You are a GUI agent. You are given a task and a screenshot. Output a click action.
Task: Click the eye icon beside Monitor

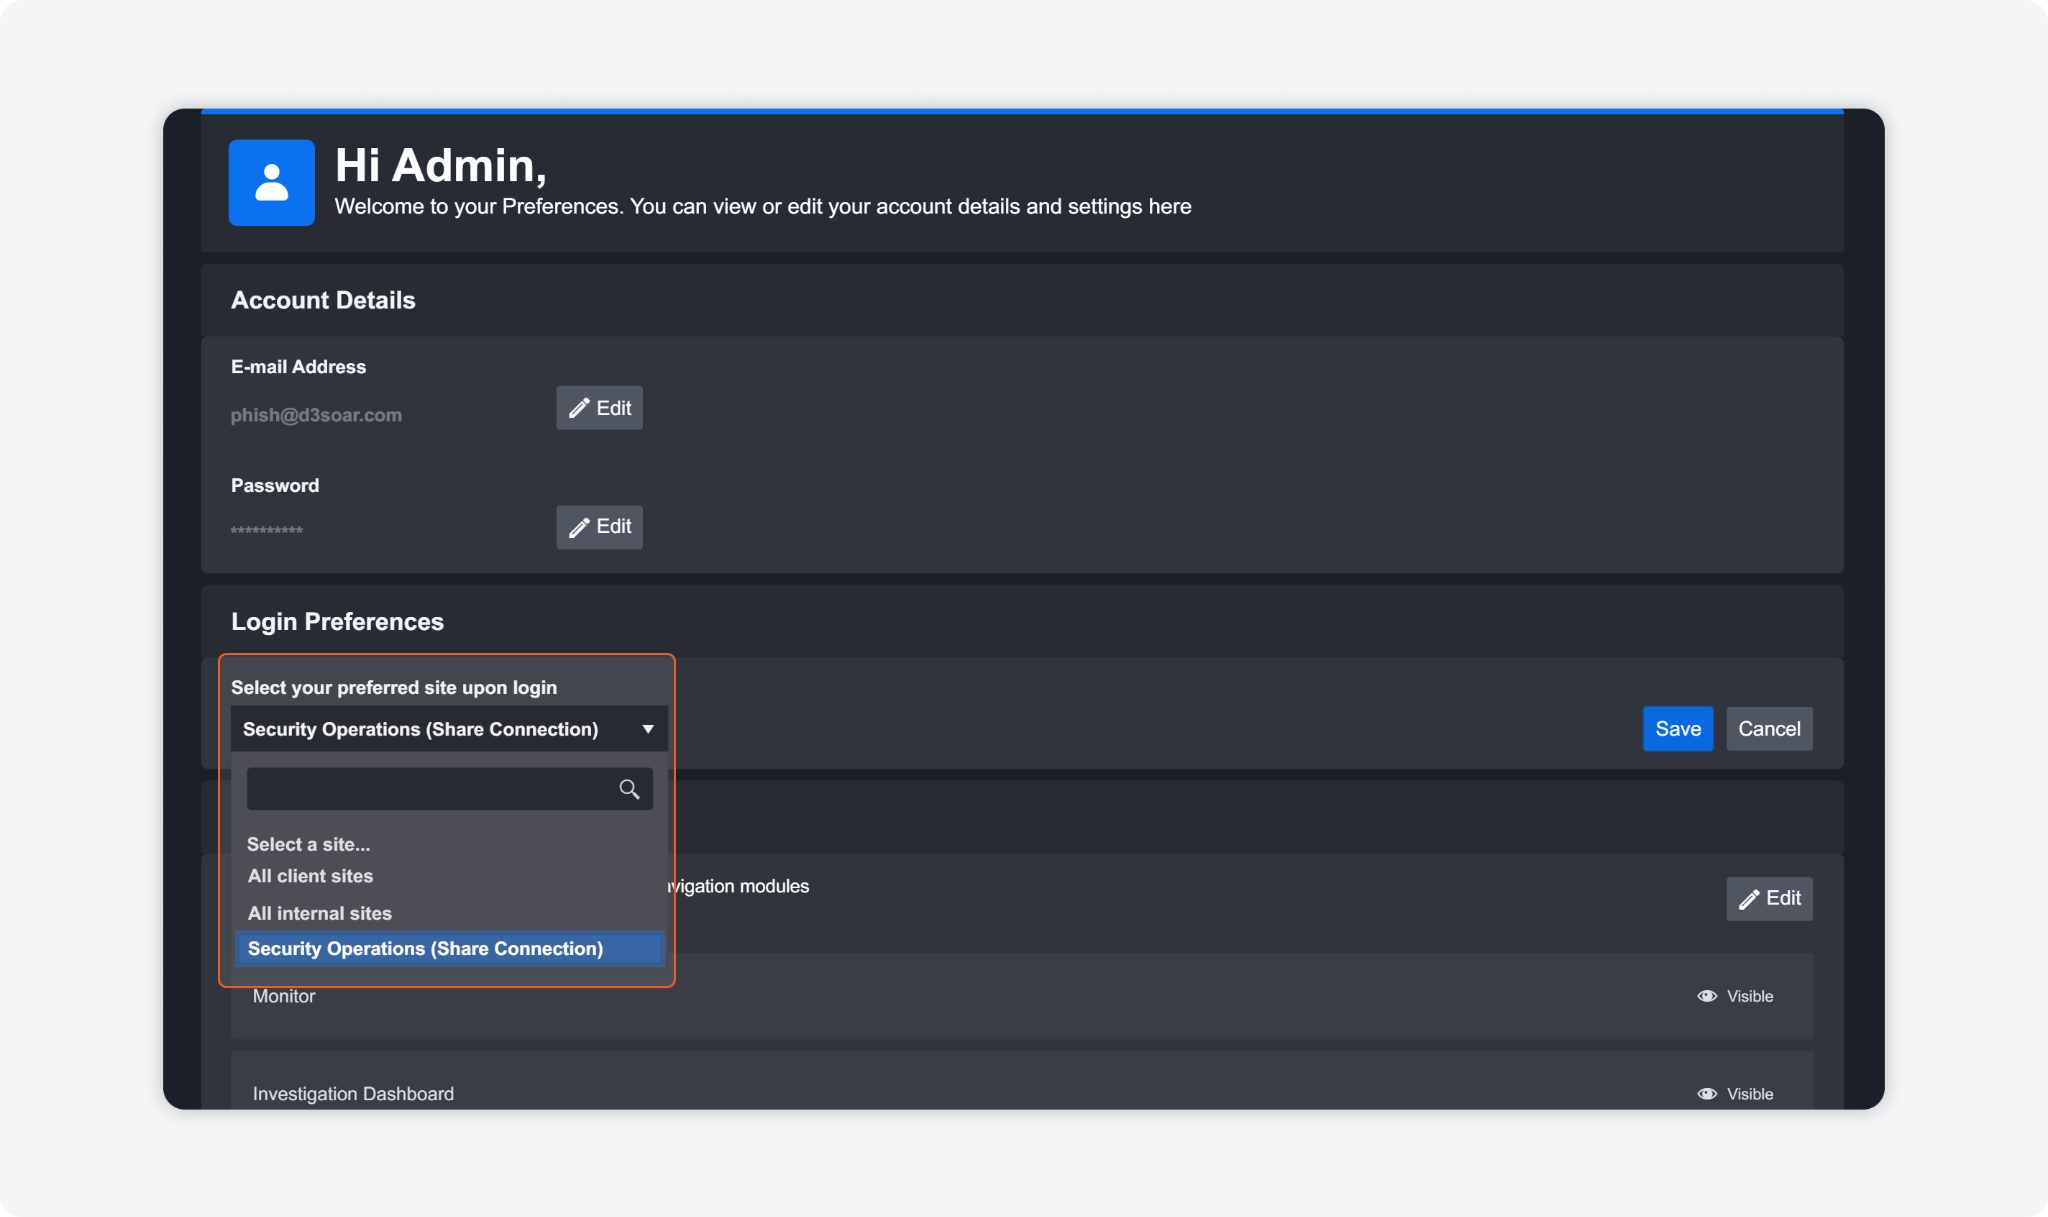[x=1707, y=996]
